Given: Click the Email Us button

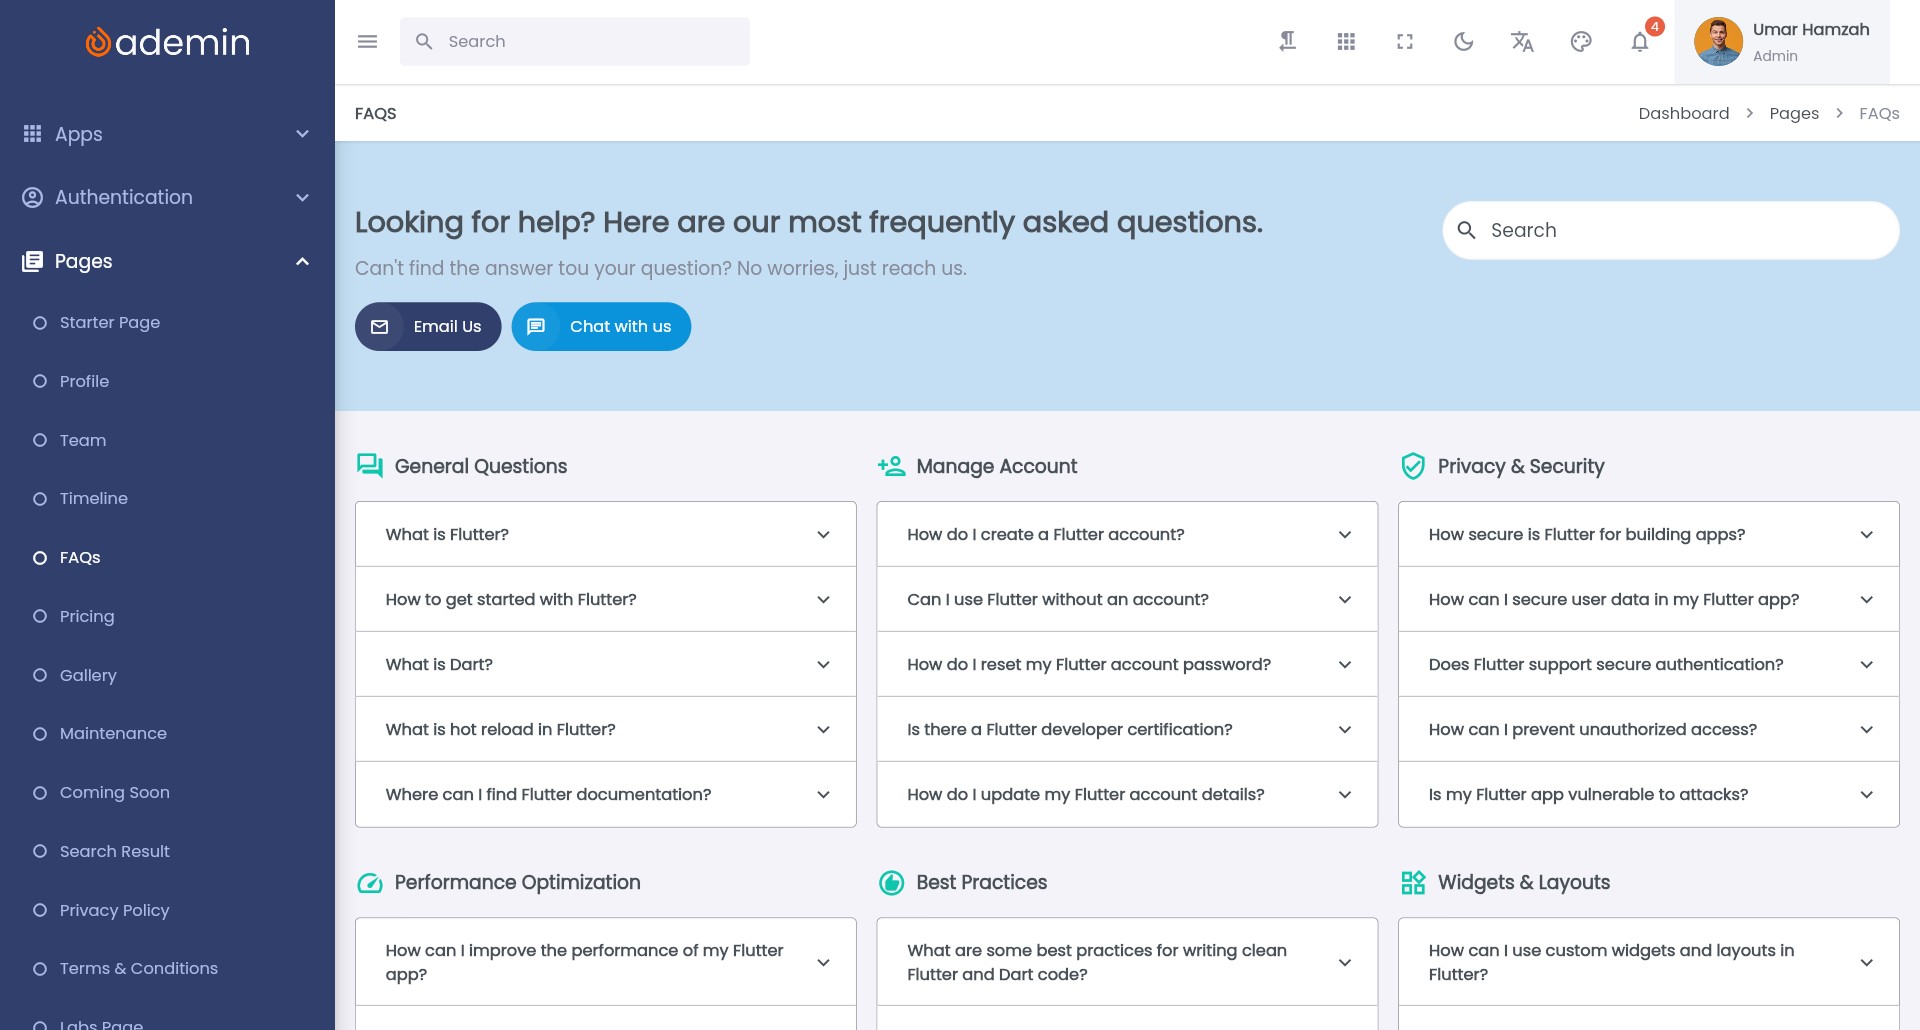Looking at the screenshot, I should [428, 327].
